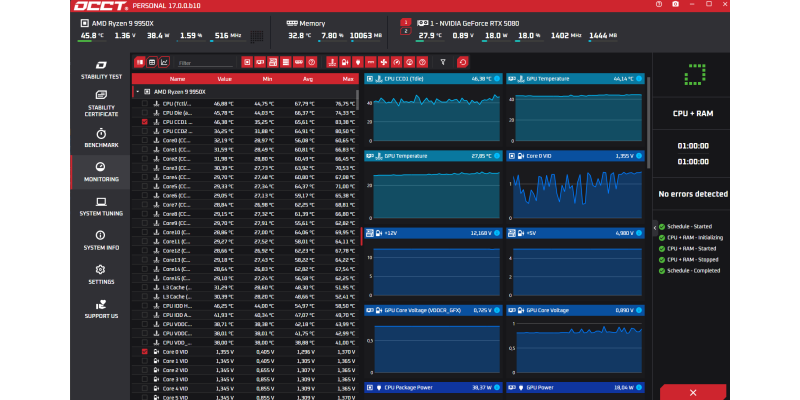Sort the table by Name column
The image size is (800, 400).
[x=178, y=79]
